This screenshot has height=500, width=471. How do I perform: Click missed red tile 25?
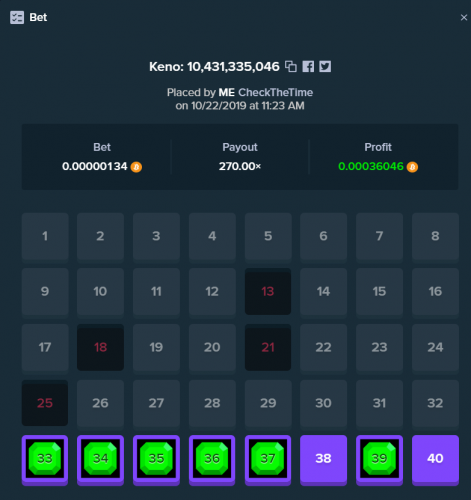click(x=45, y=403)
